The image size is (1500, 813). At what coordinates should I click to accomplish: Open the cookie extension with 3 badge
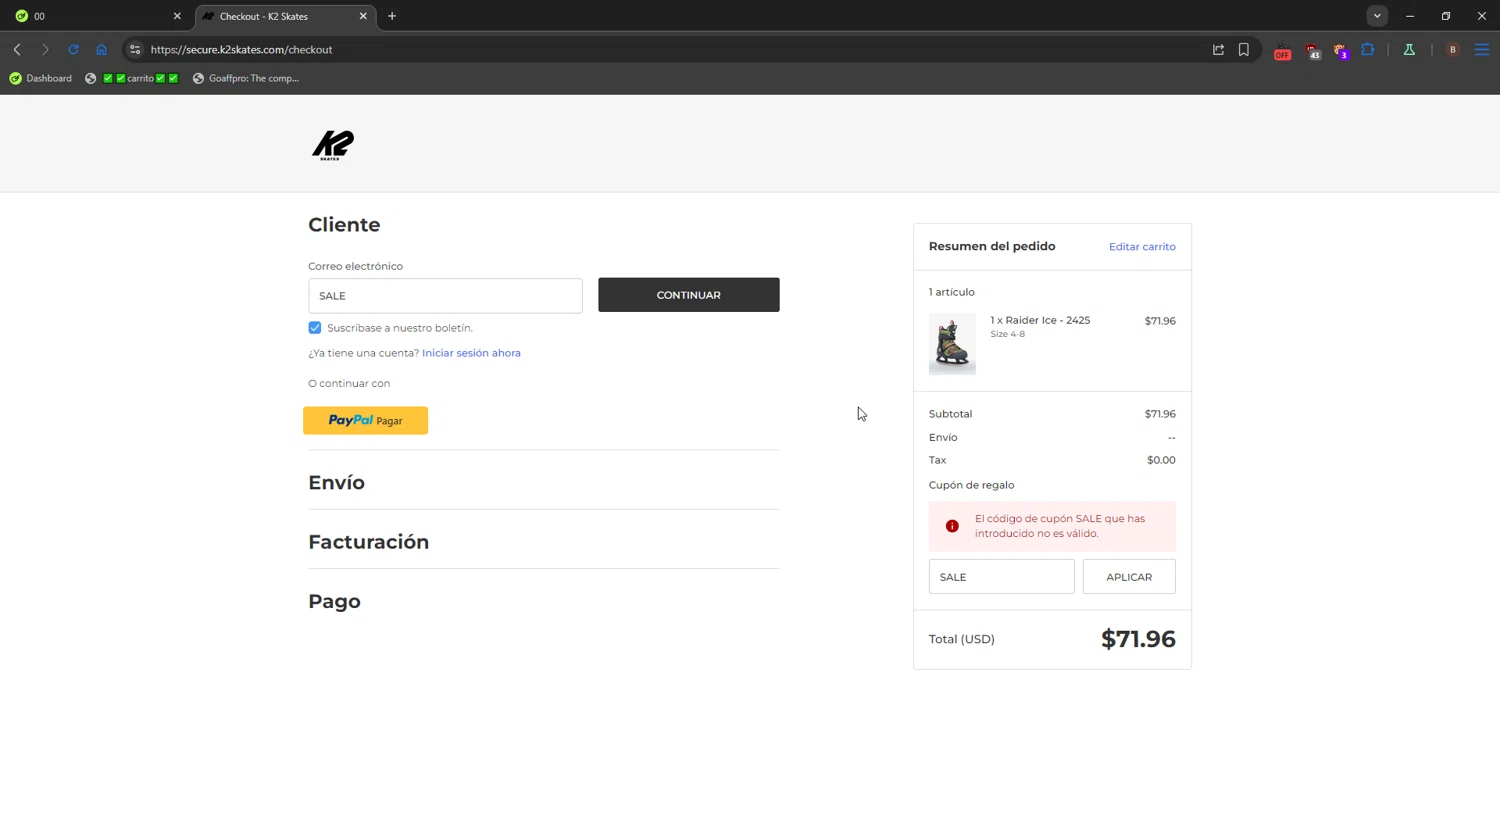click(1340, 51)
